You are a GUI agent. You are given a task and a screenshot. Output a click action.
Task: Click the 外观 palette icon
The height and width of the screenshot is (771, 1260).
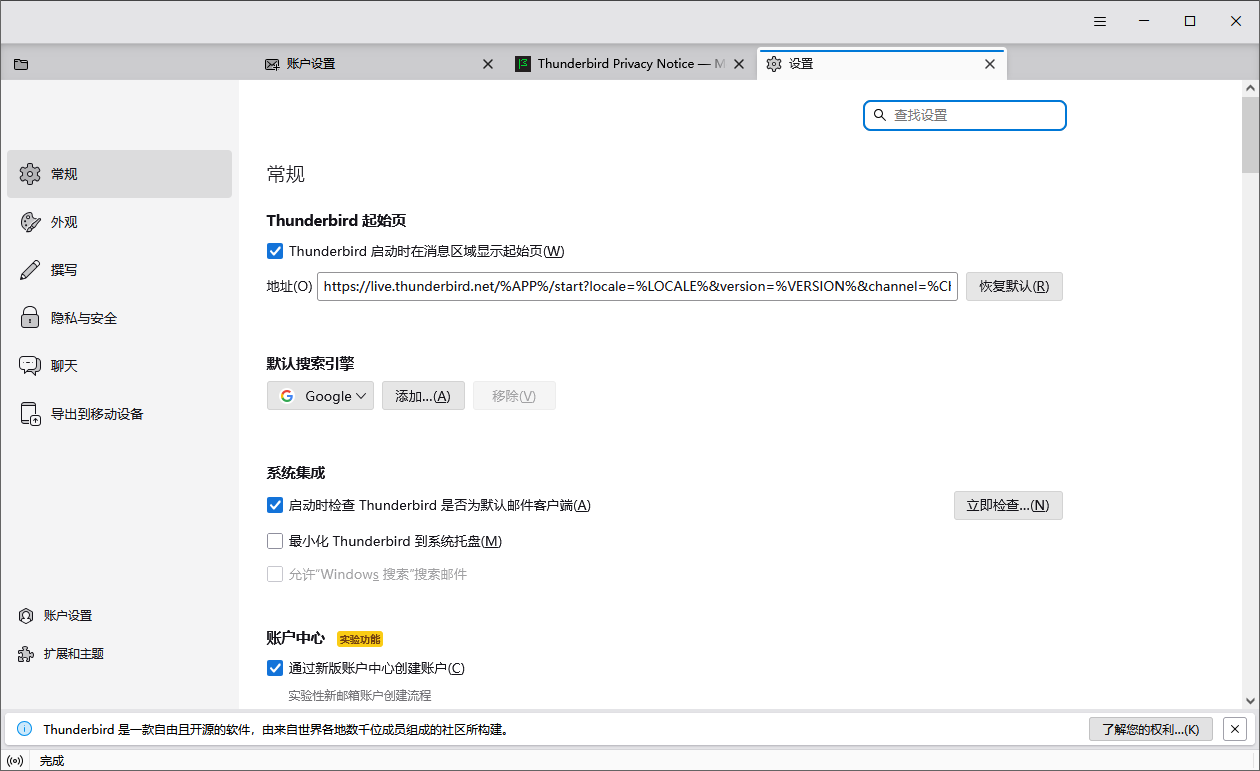pos(30,222)
